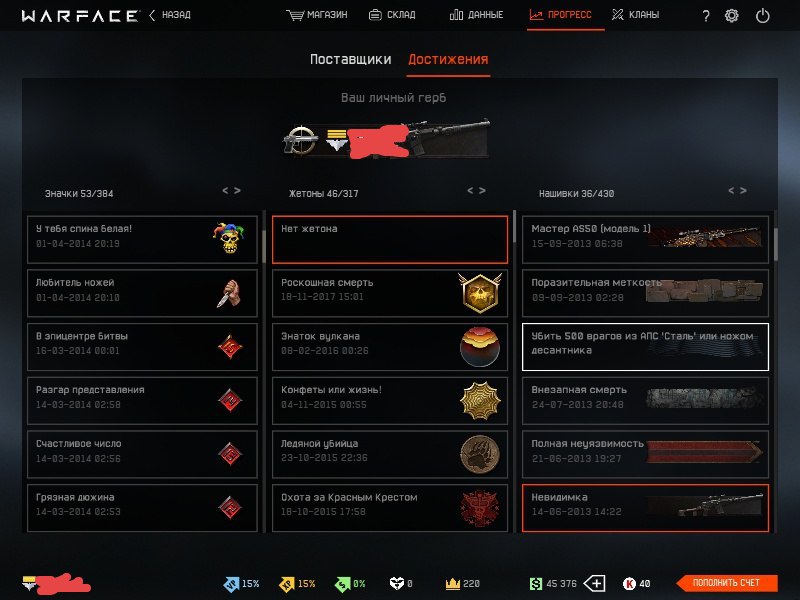The image size is (800, 600).
Task: Go to previous page of Жетоны
Action: [470, 190]
